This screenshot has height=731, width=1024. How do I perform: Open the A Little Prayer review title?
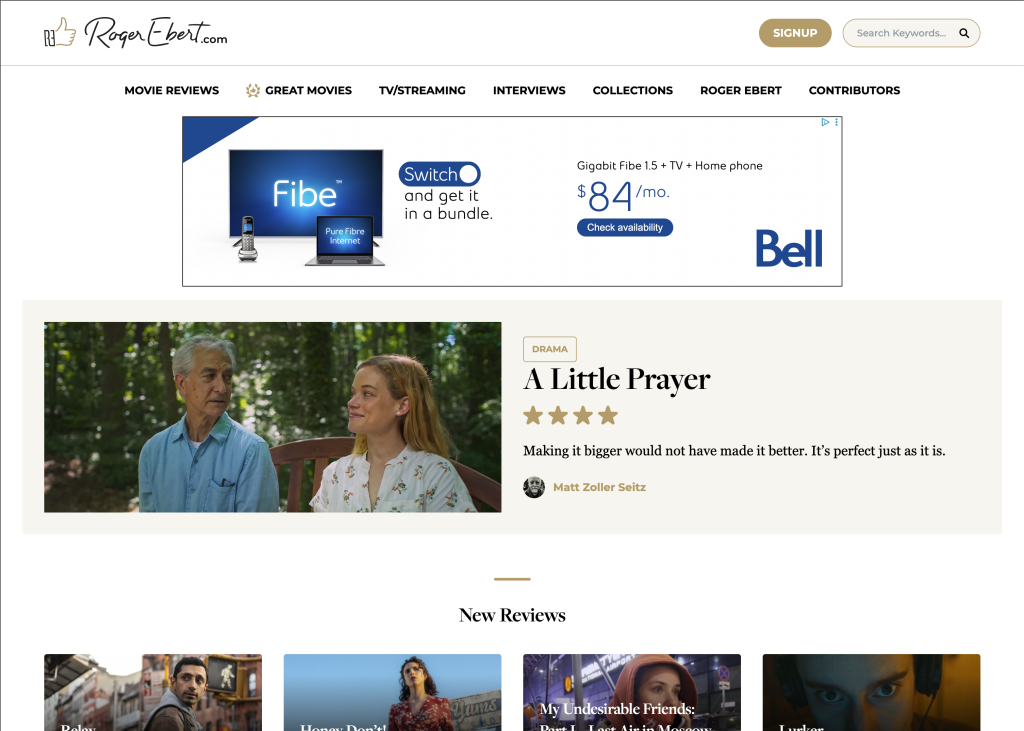[x=616, y=380]
